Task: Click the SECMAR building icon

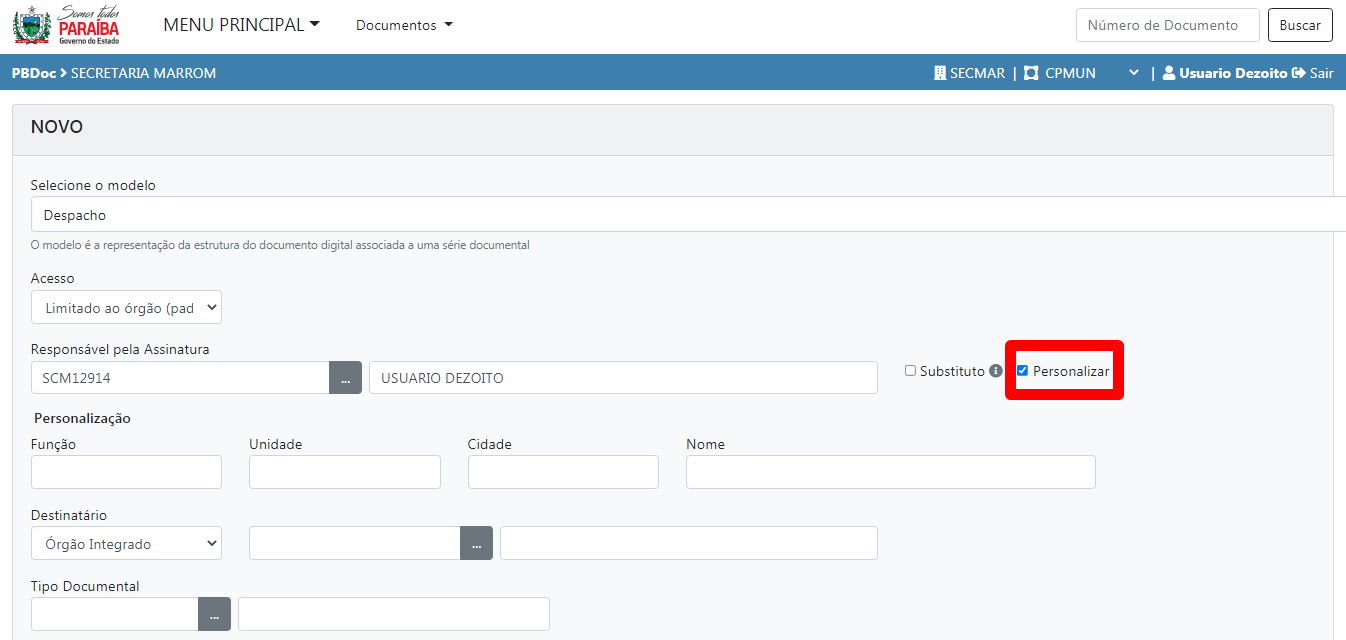Action: click(x=940, y=73)
